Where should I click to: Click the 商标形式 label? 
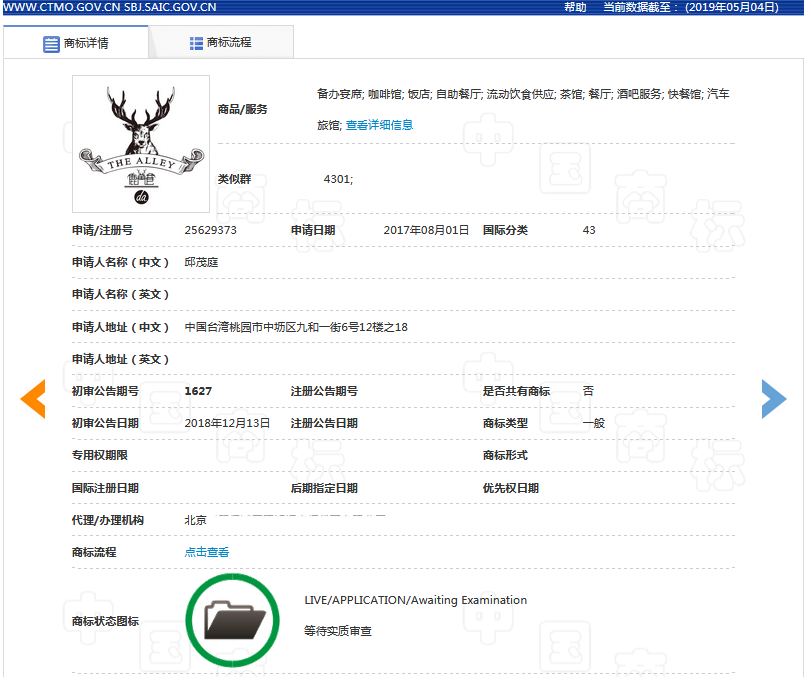tap(505, 455)
